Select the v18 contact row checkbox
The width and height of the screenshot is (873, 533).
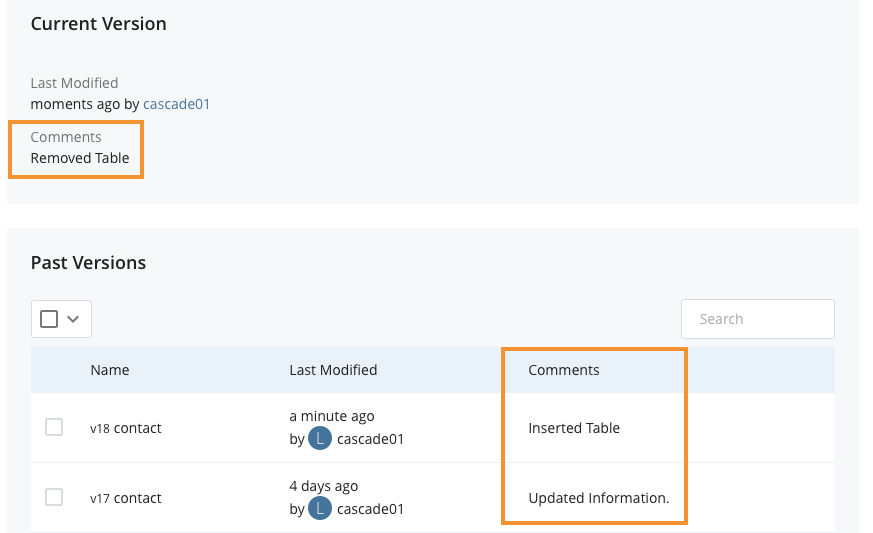(54, 427)
